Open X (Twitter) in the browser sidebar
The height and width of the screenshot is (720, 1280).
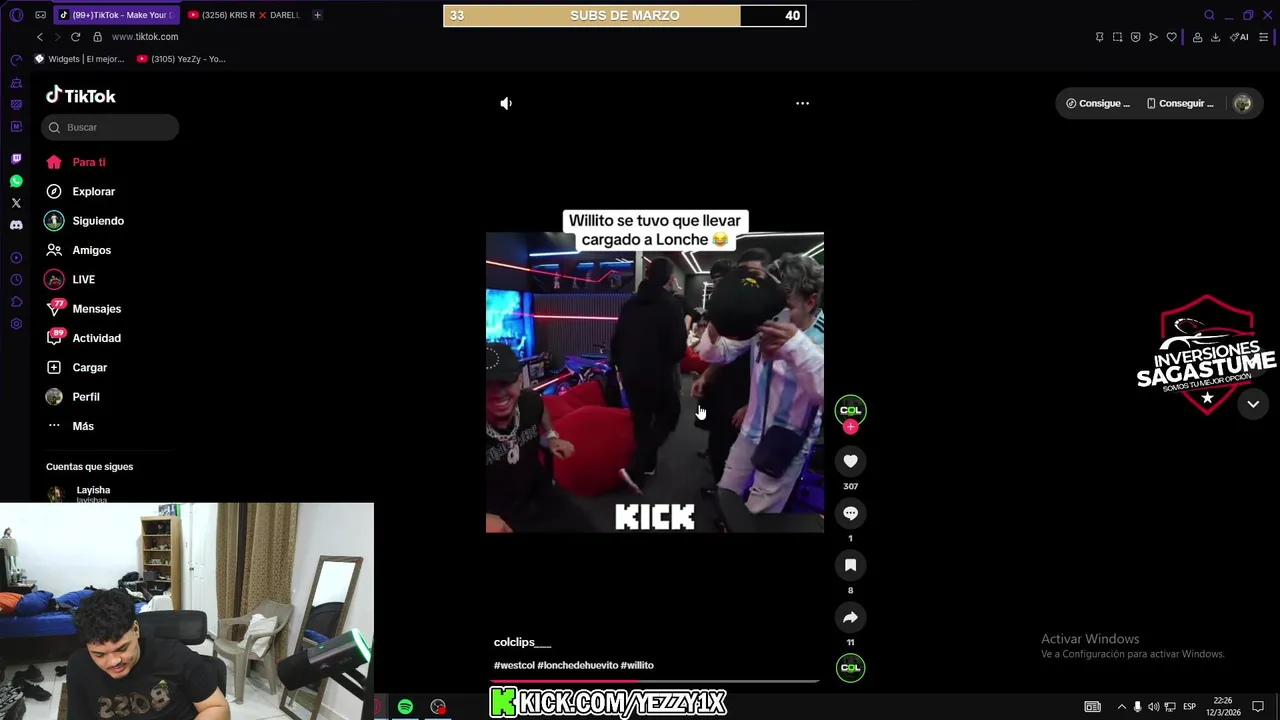point(16,203)
